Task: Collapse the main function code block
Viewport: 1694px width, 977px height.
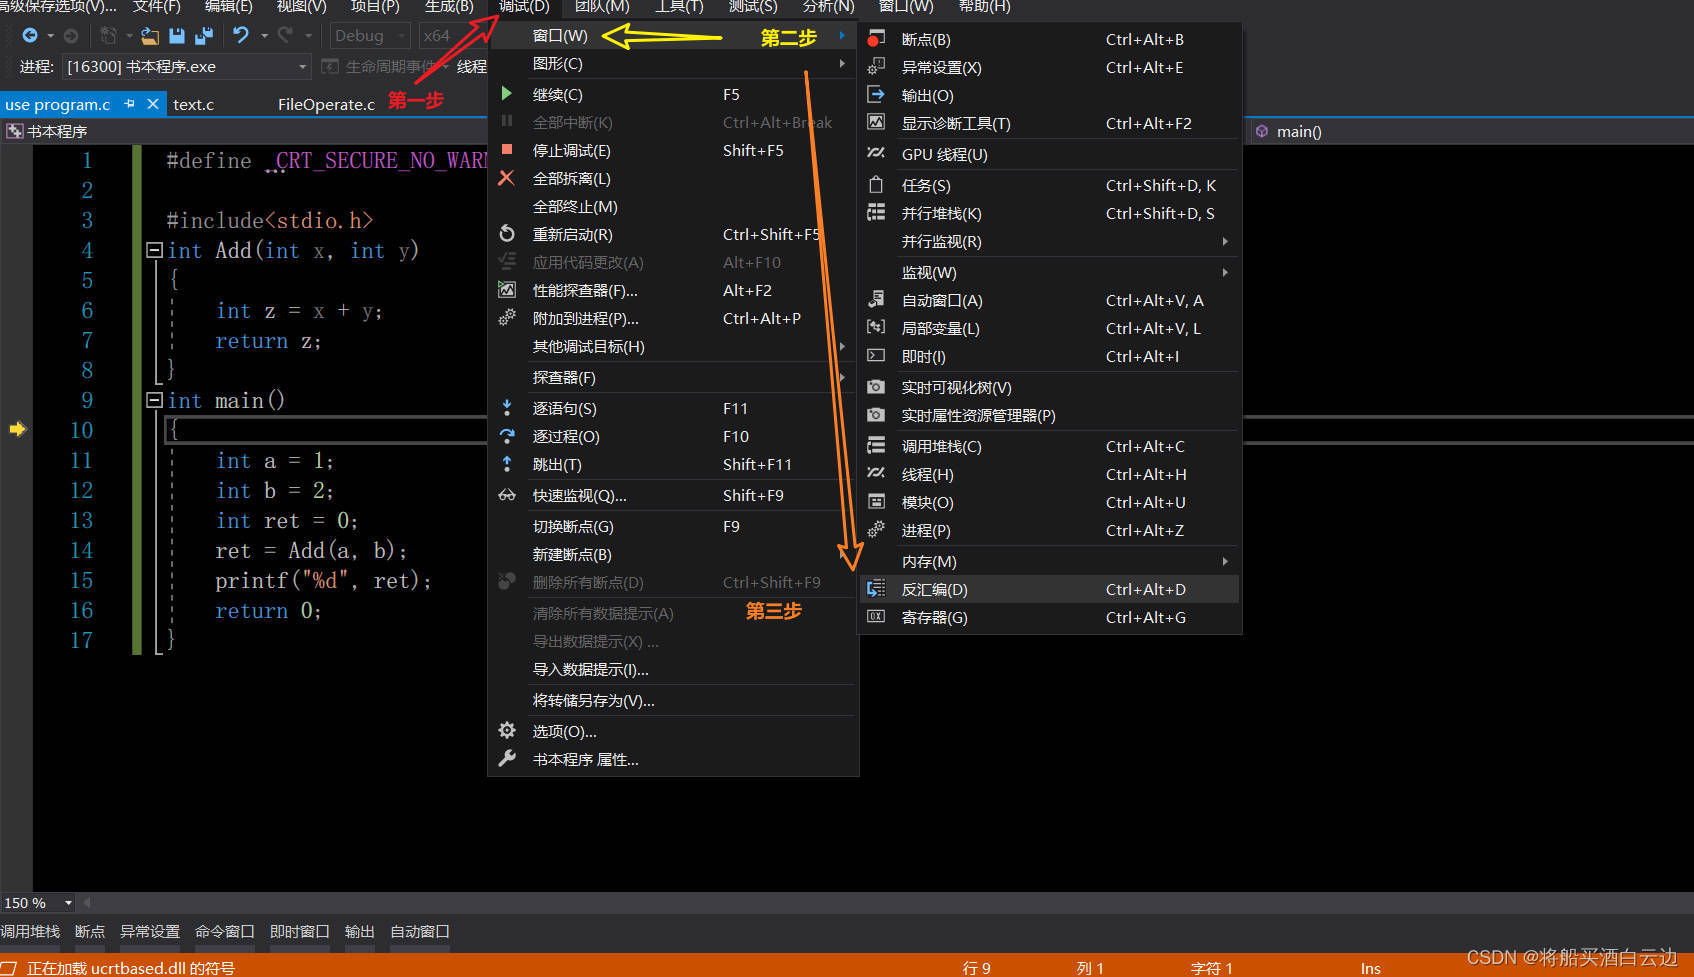Action: click(154, 400)
